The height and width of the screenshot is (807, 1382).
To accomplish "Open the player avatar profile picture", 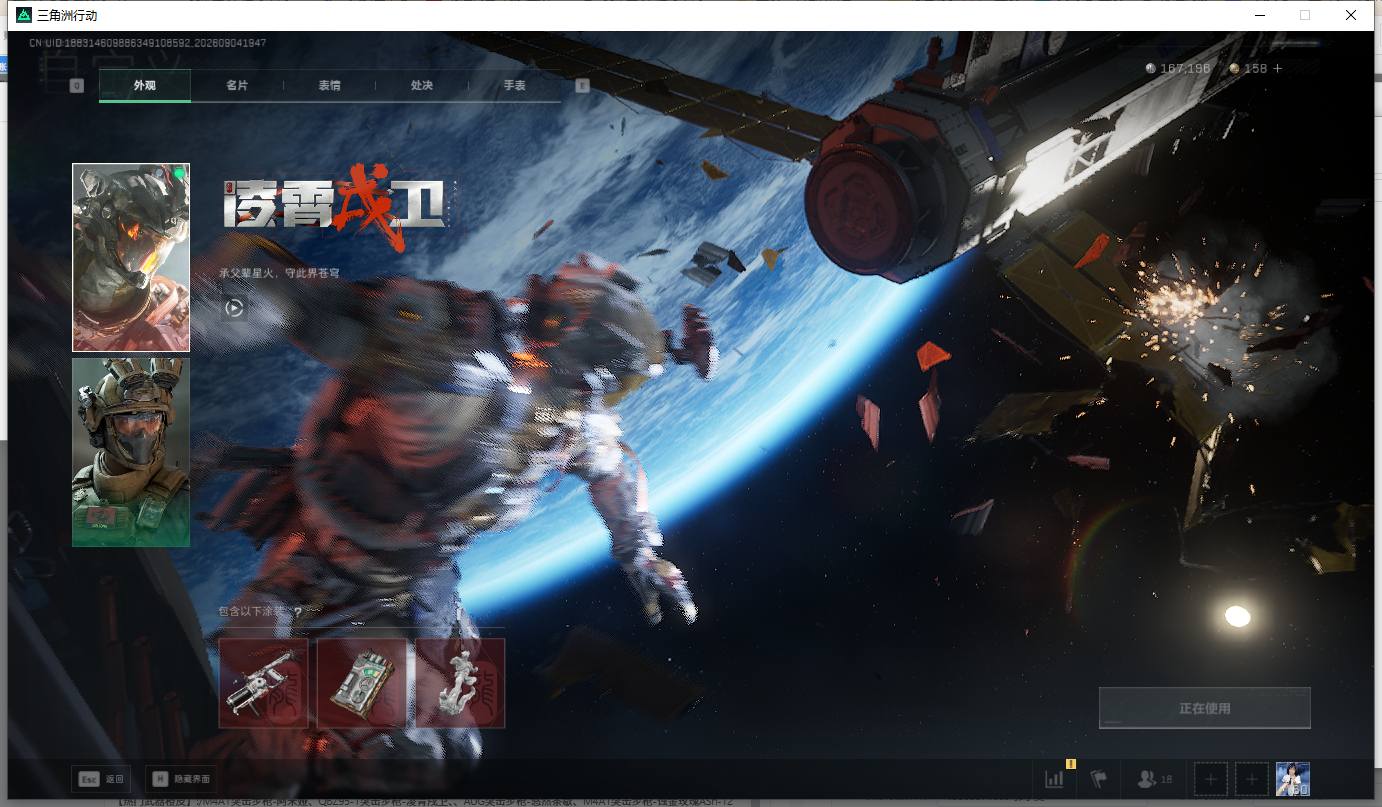I will tap(1293, 779).
